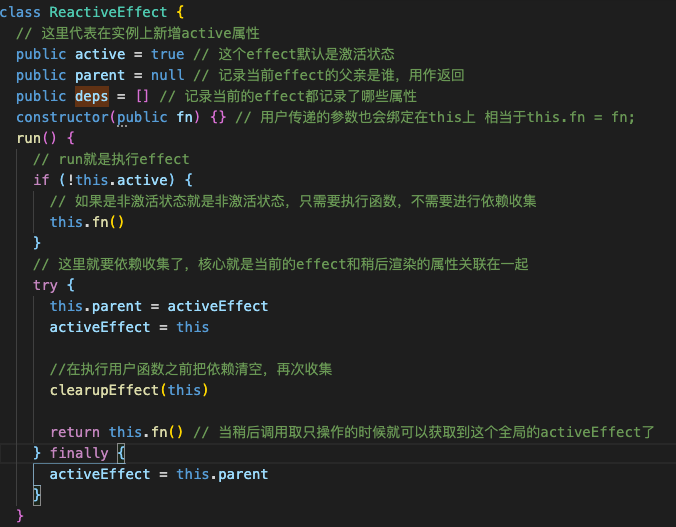
Task: Click the try keyword
Action: click(x=45, y=285)
